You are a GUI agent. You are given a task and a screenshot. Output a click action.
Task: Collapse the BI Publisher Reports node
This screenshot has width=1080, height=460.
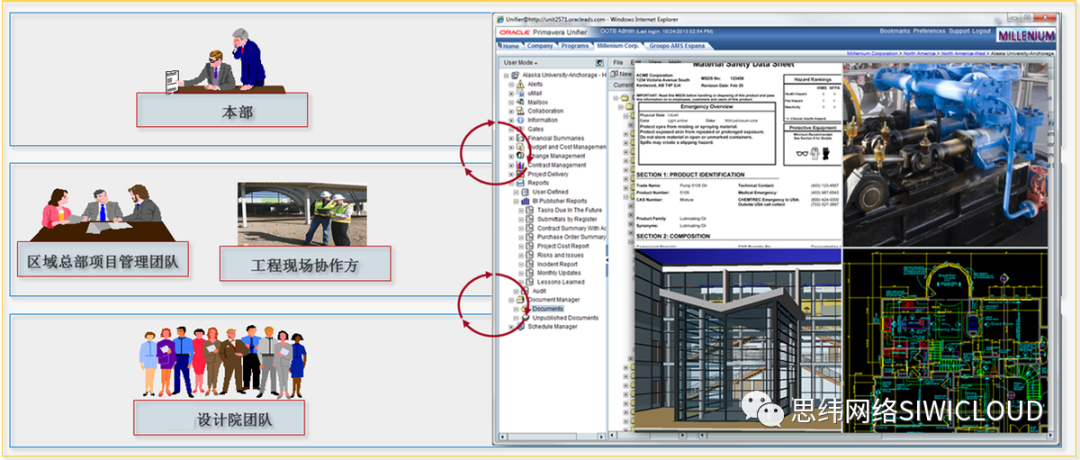coord(517,201)
